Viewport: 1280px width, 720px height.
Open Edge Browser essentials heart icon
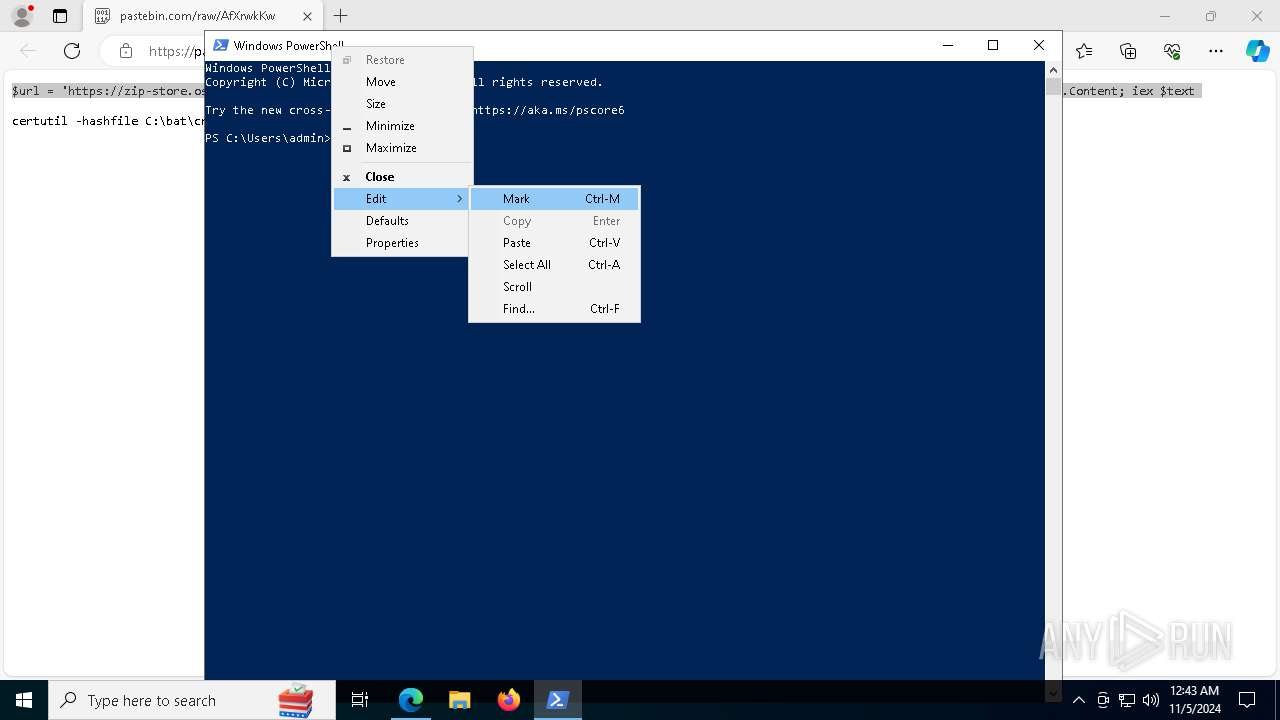click(1172, 51)
